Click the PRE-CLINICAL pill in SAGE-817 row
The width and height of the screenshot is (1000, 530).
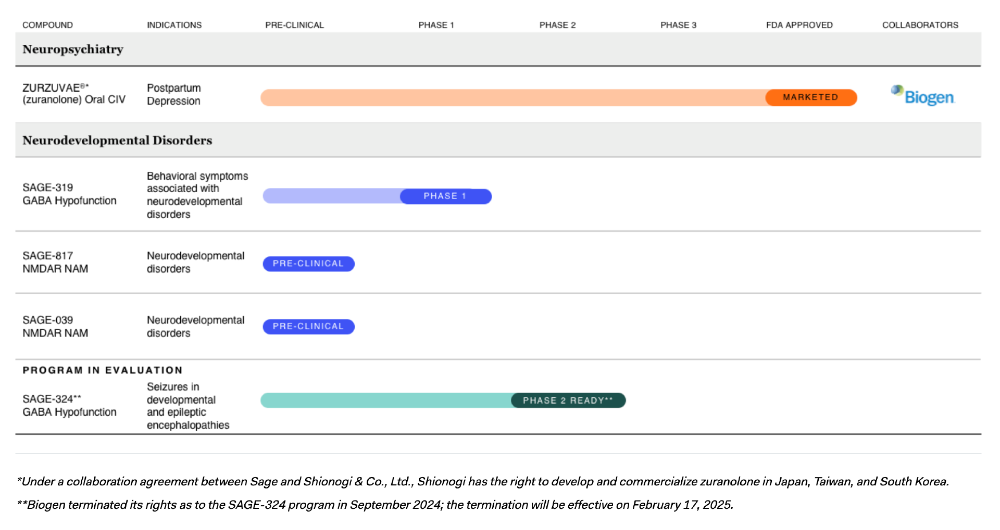pos(309,263)
